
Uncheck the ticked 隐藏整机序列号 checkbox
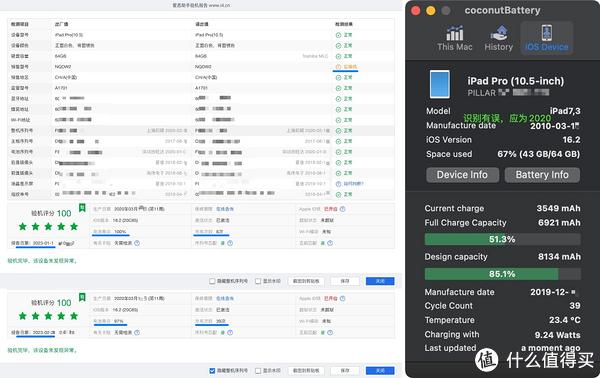(212, 371)
